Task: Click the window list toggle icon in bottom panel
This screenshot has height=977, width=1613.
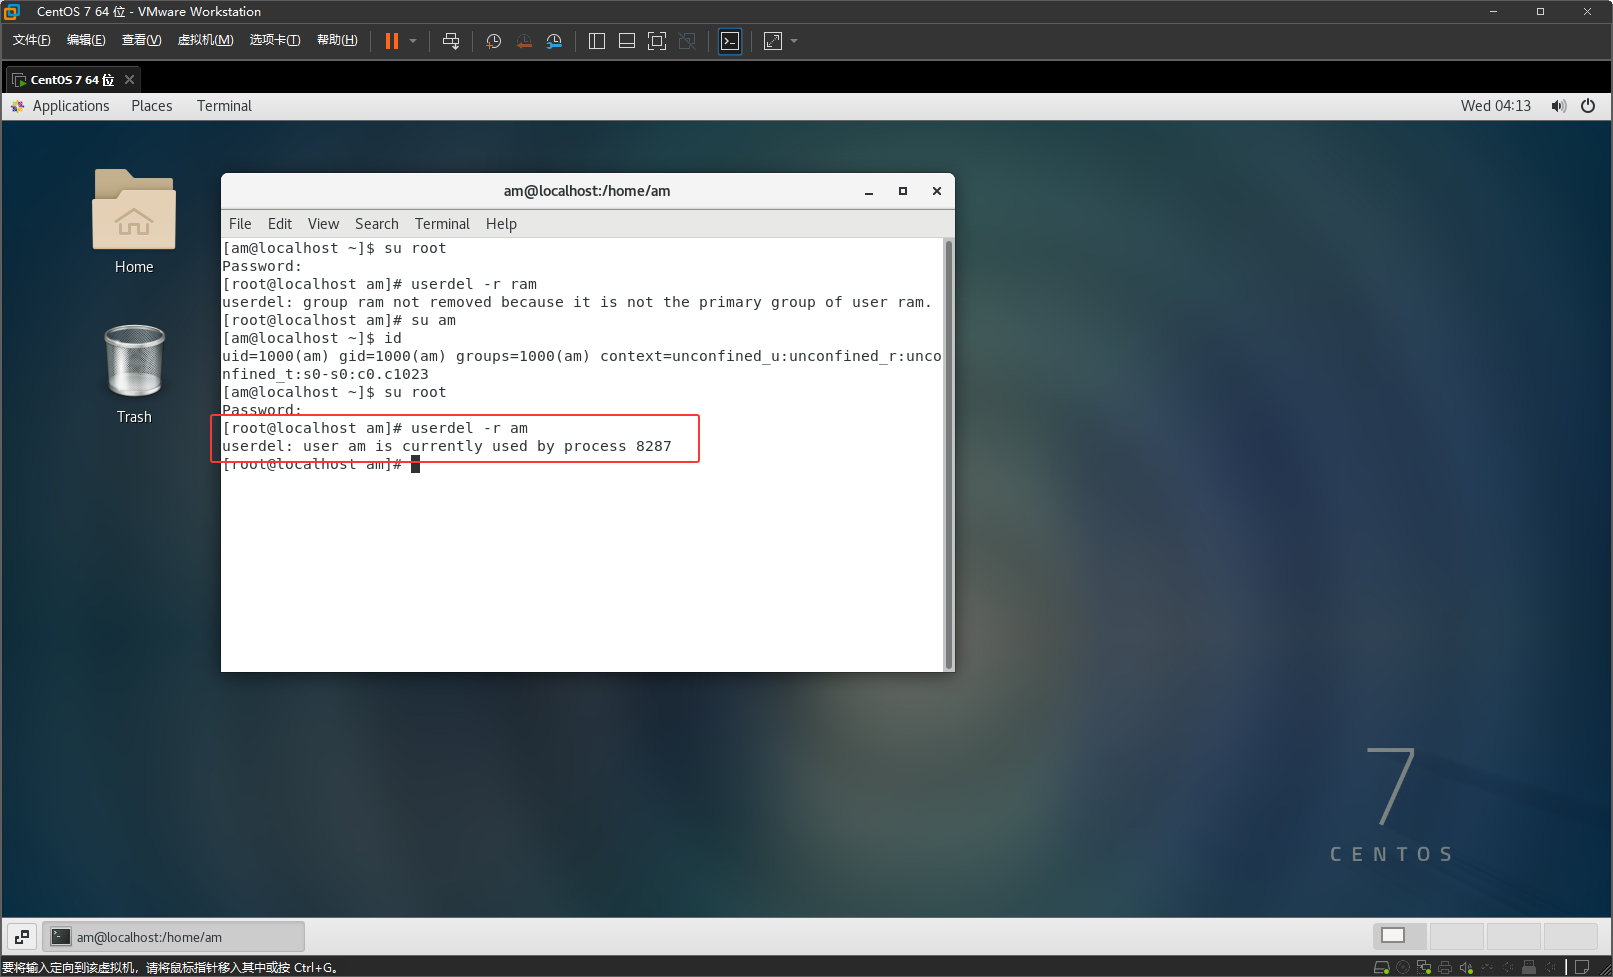Action: [x=22, y=937]
